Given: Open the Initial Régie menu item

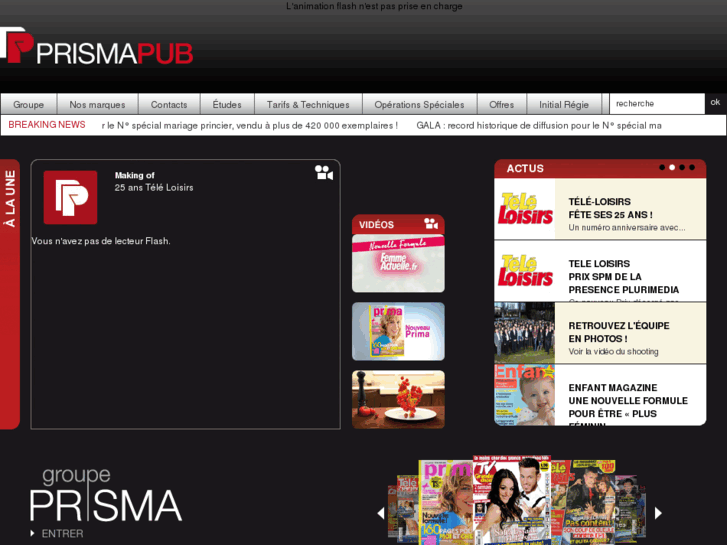Looking at the screenshot, I should point(564,104).
